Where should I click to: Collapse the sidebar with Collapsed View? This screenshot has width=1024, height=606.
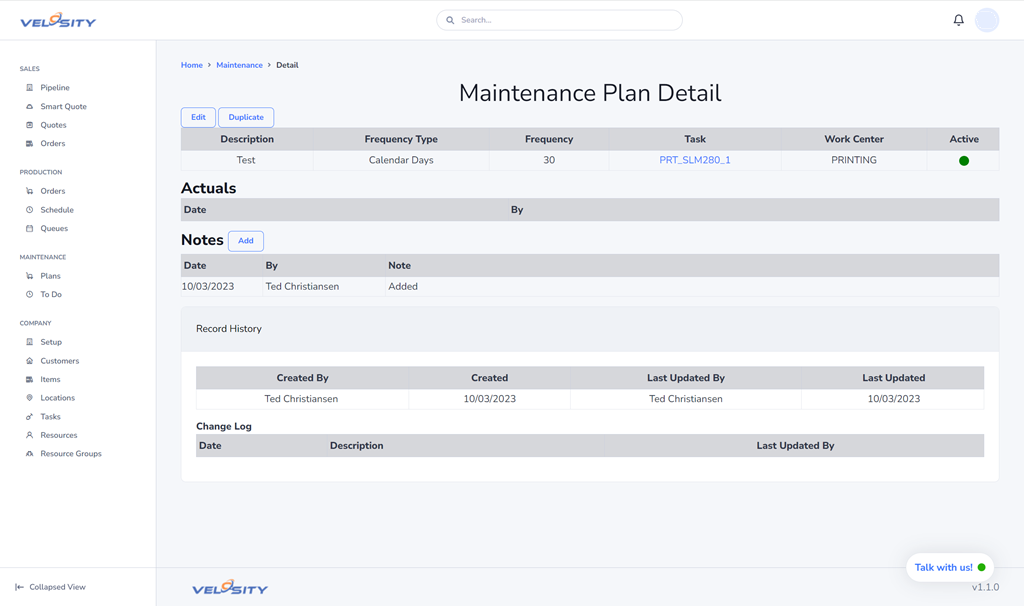[50, 587]
